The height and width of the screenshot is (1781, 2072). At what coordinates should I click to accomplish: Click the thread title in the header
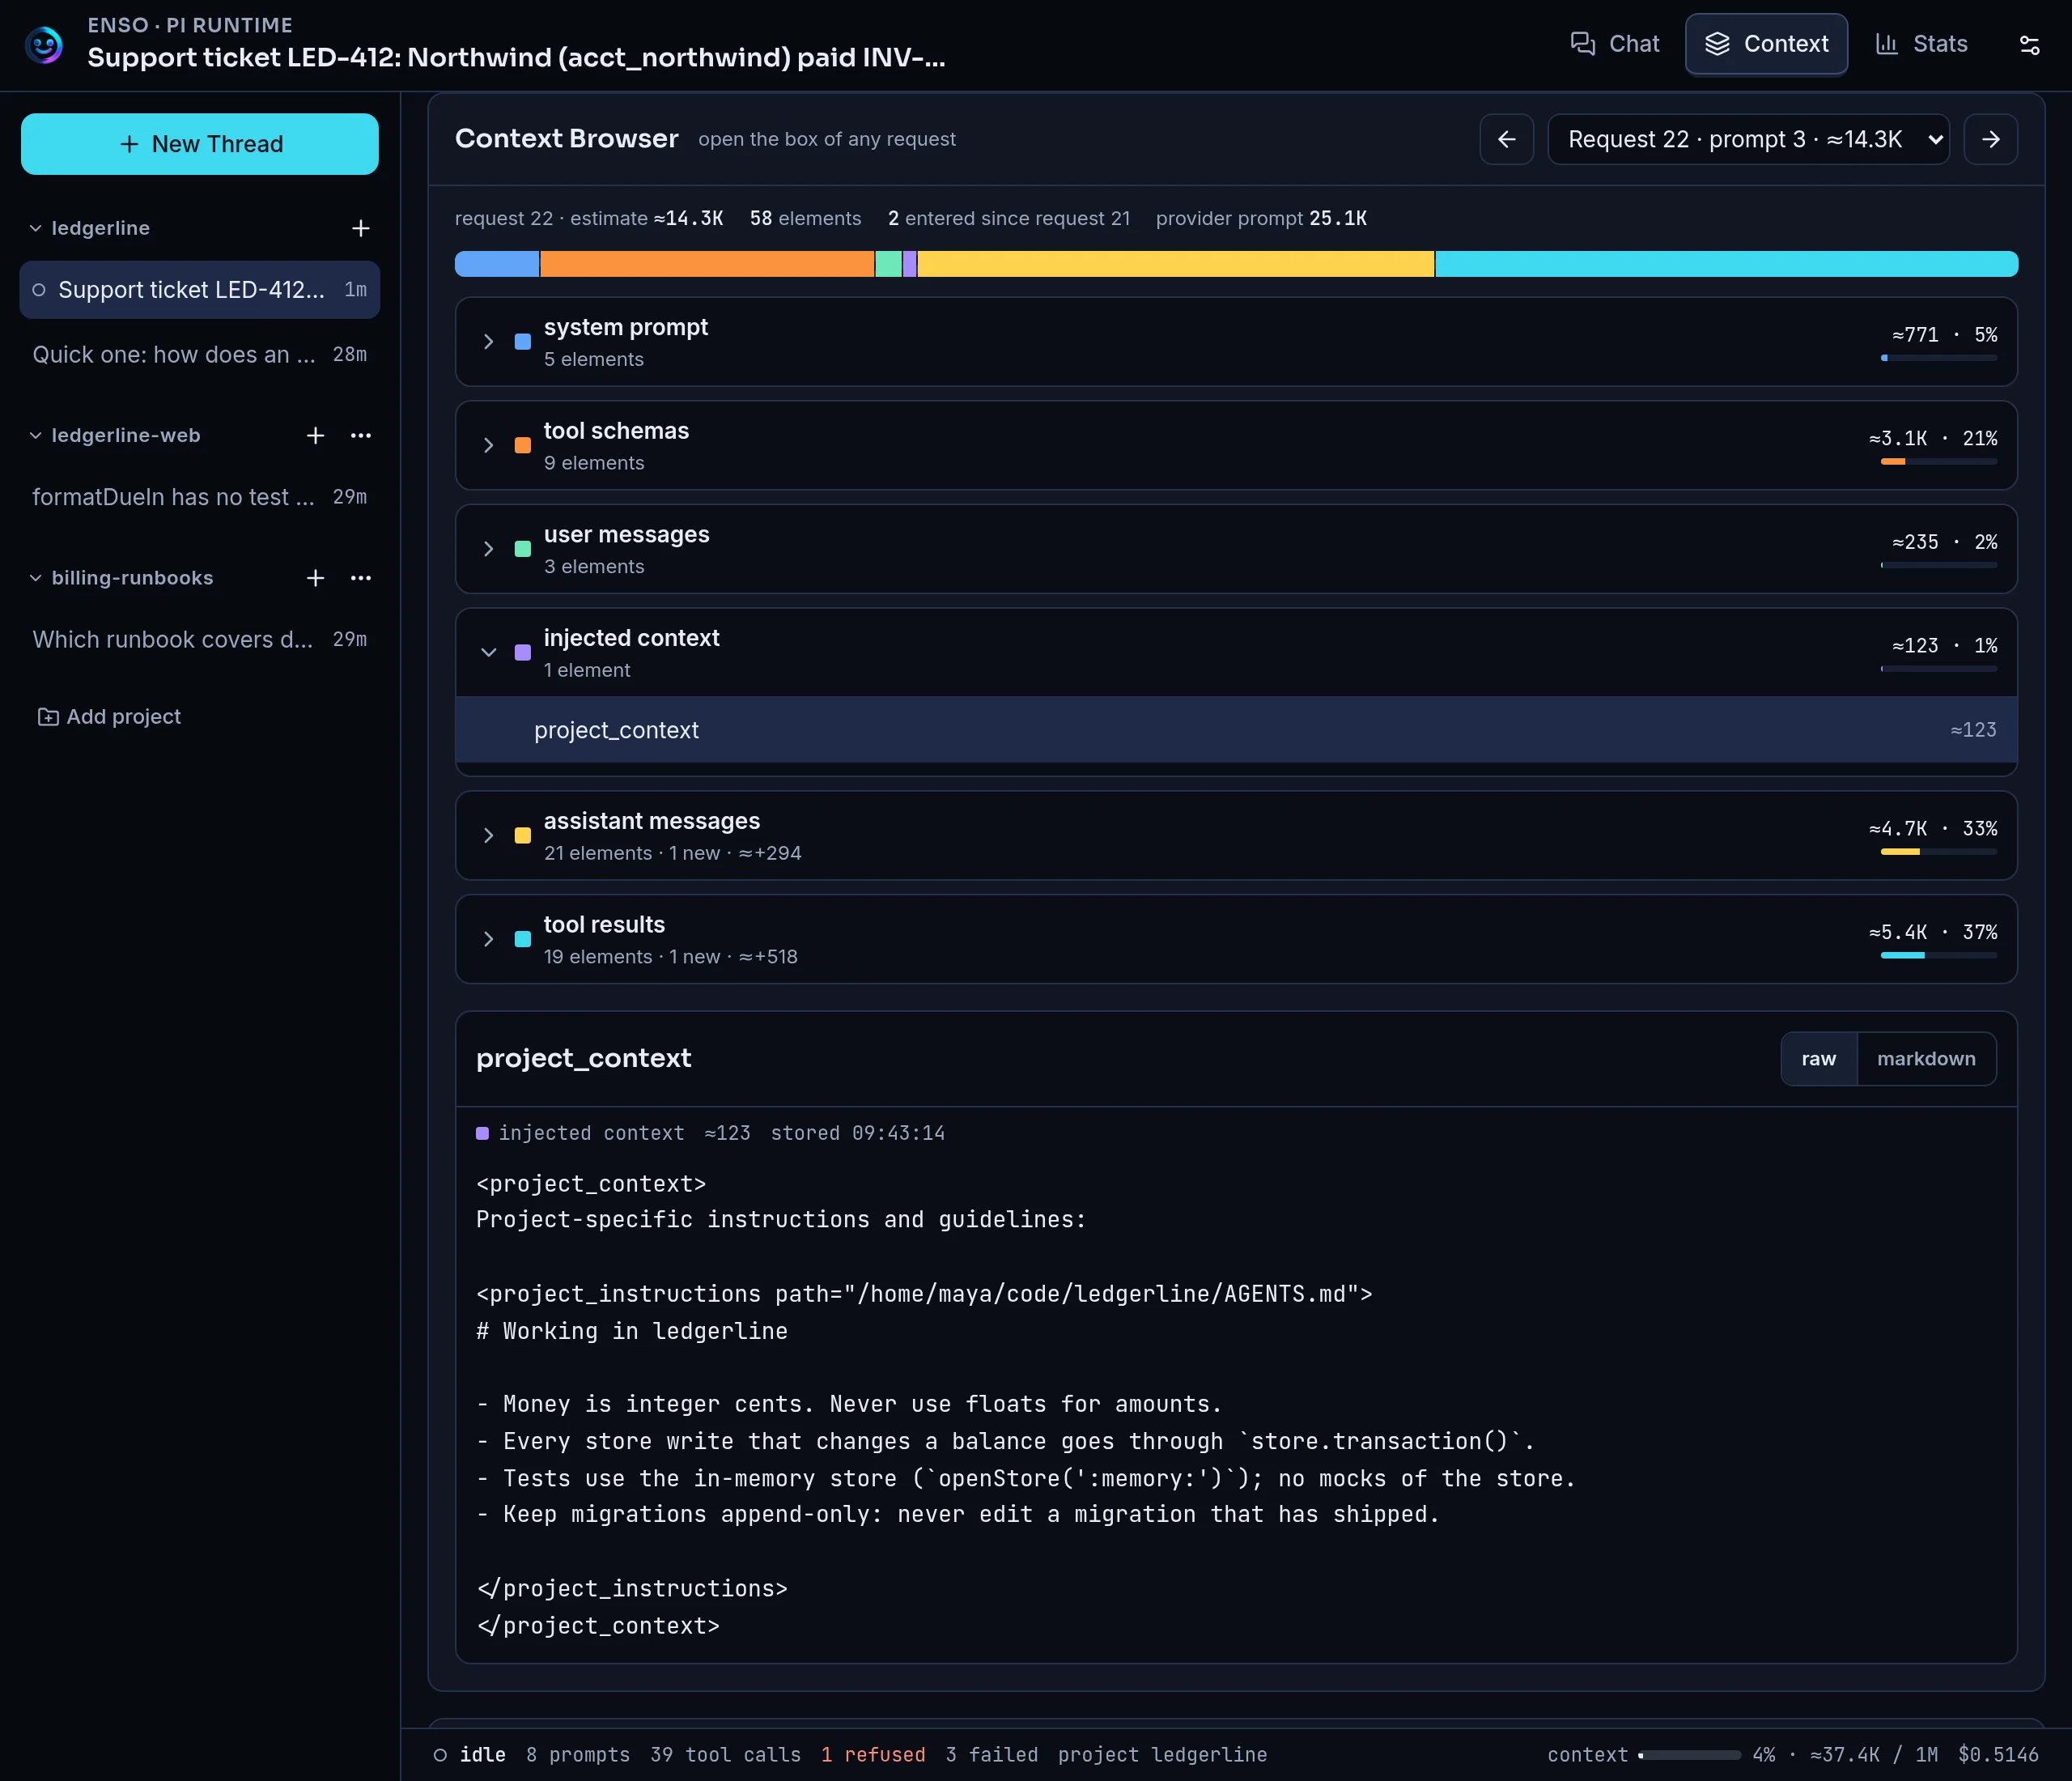pyautogui.click(x=516, y=58)
